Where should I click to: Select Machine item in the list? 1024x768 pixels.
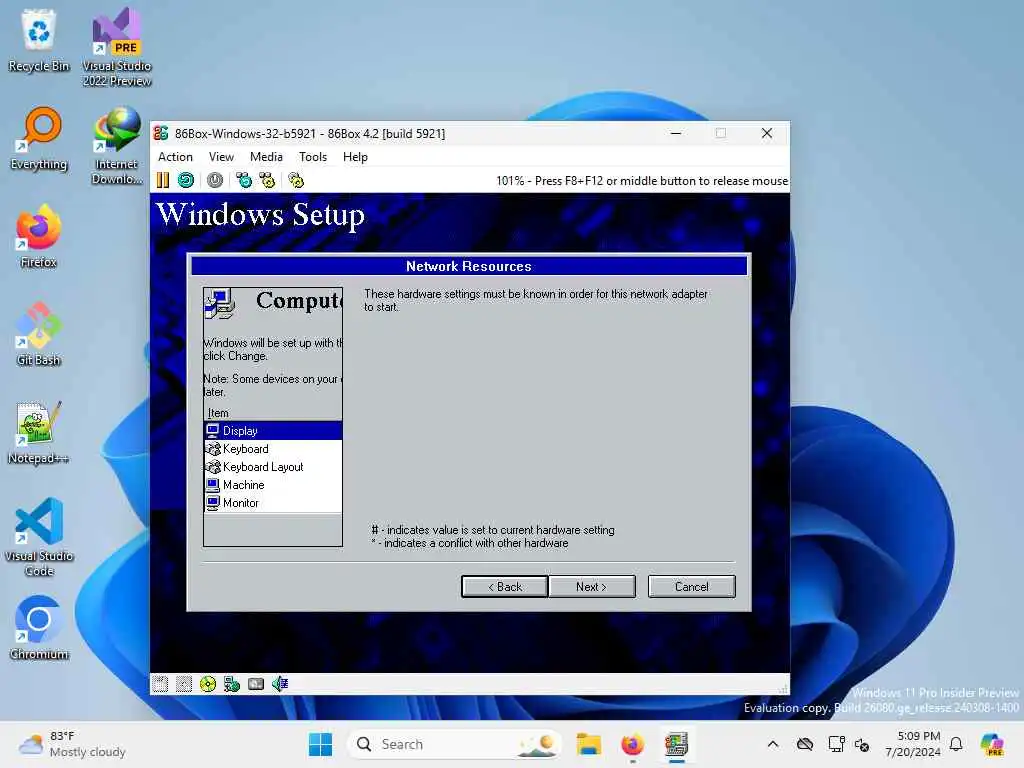[x=273, y=485]
